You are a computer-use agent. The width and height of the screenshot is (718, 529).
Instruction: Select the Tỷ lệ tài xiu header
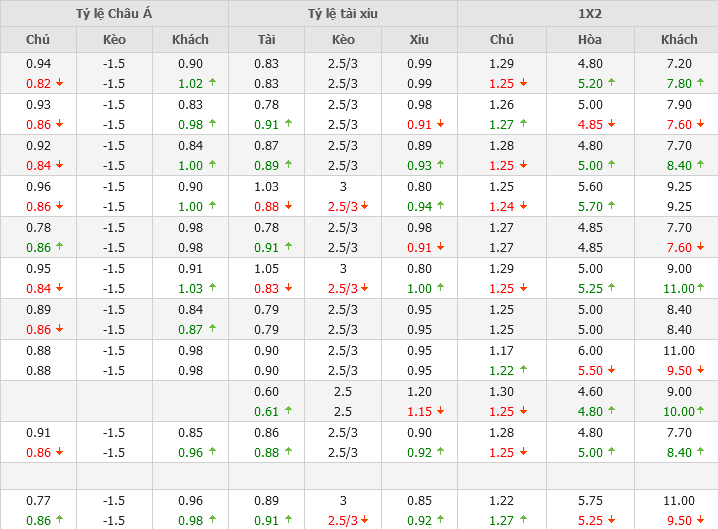pyautogui.click(x=343, y=14)
